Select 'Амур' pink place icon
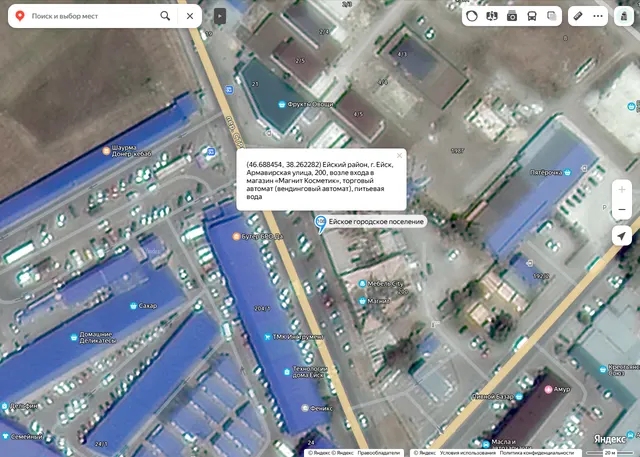This screenshot has width=640, height=457. coord(549,389)
